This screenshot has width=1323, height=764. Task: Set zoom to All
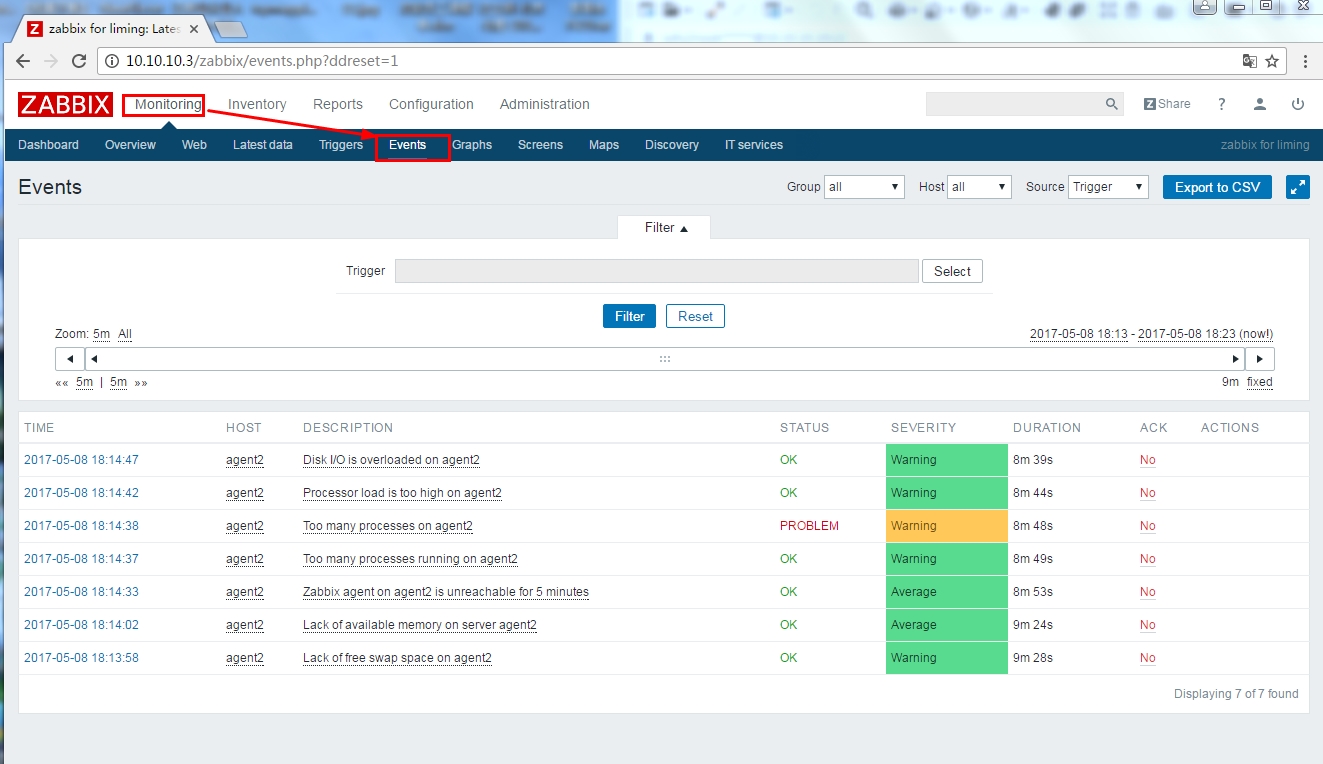click(125, 334)
